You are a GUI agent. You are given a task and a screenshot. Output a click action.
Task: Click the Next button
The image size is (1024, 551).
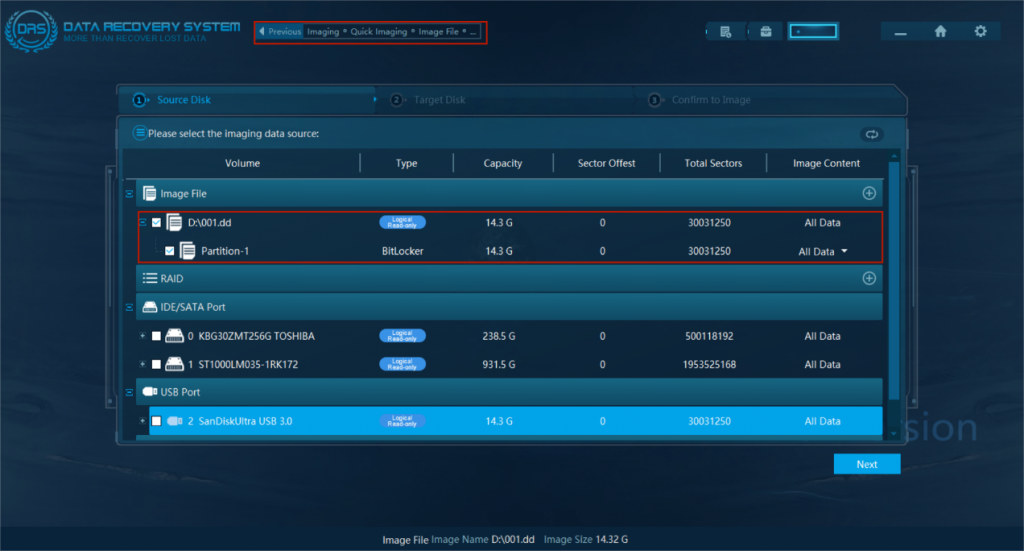tap(866, 464)
